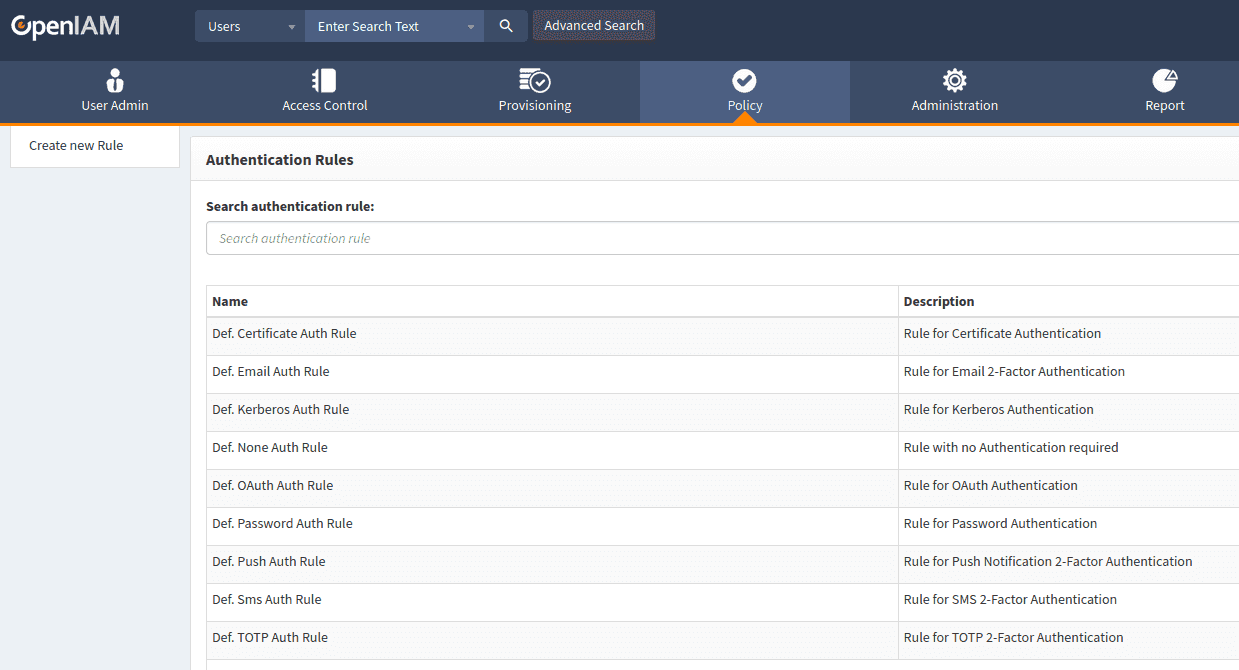Select Def. OAuth Auth Rule
The image size is (1239, 670).
272,486
